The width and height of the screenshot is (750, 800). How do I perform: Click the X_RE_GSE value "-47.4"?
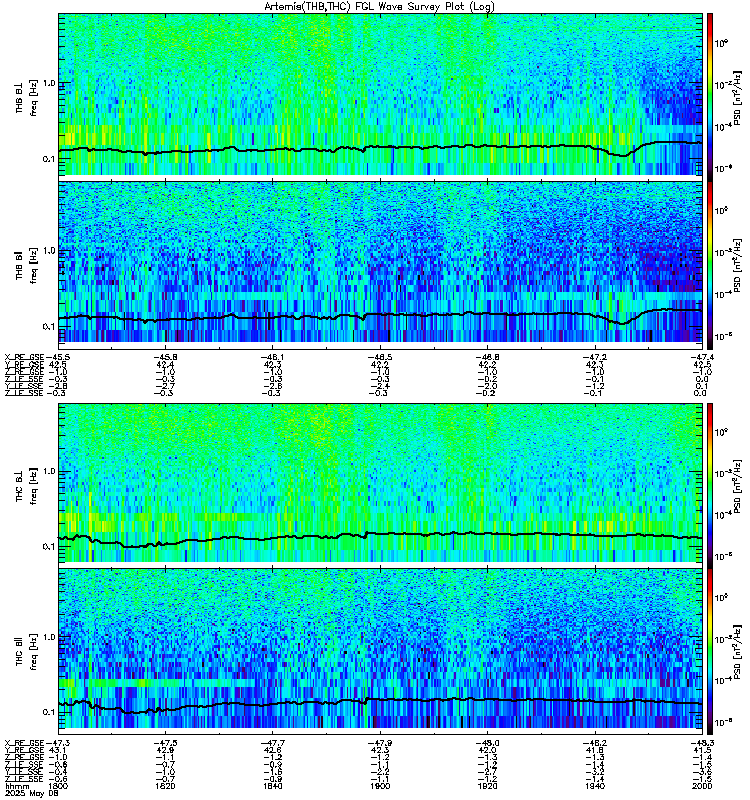702,357
